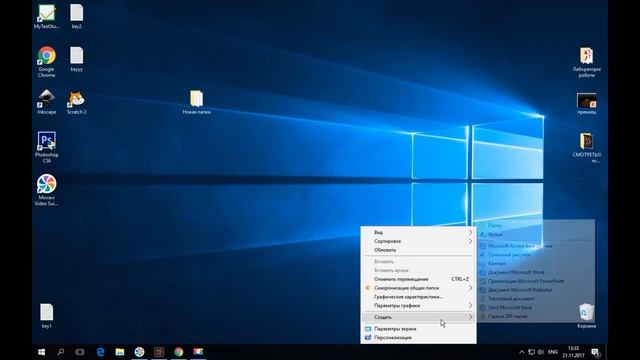
Task: Open taskbar search magnifier
Action: (61, 352)
